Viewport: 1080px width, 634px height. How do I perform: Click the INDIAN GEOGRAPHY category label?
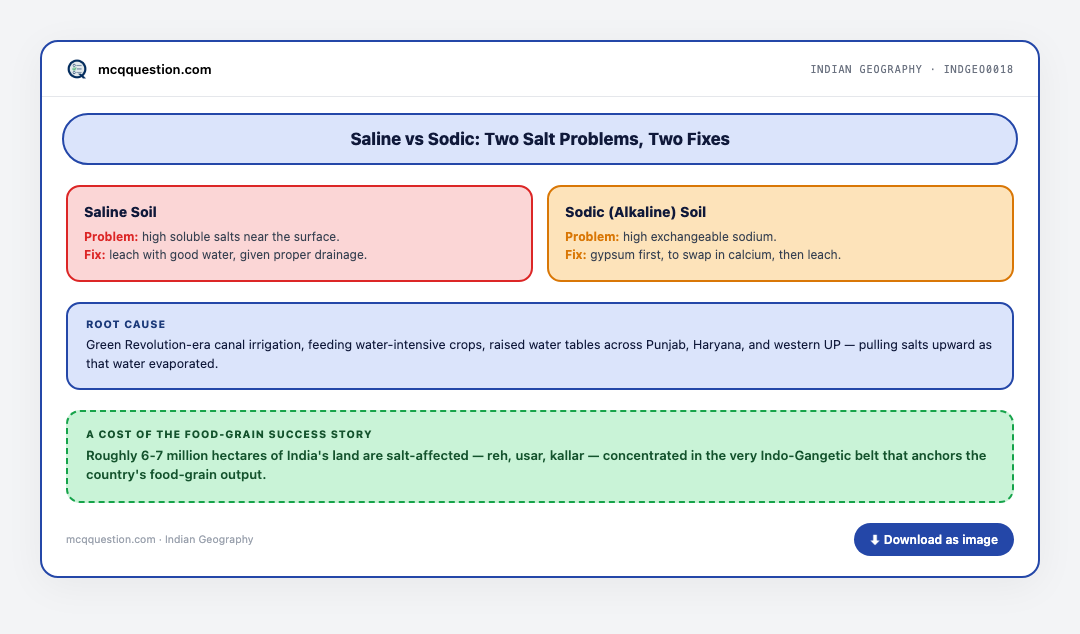866,69
